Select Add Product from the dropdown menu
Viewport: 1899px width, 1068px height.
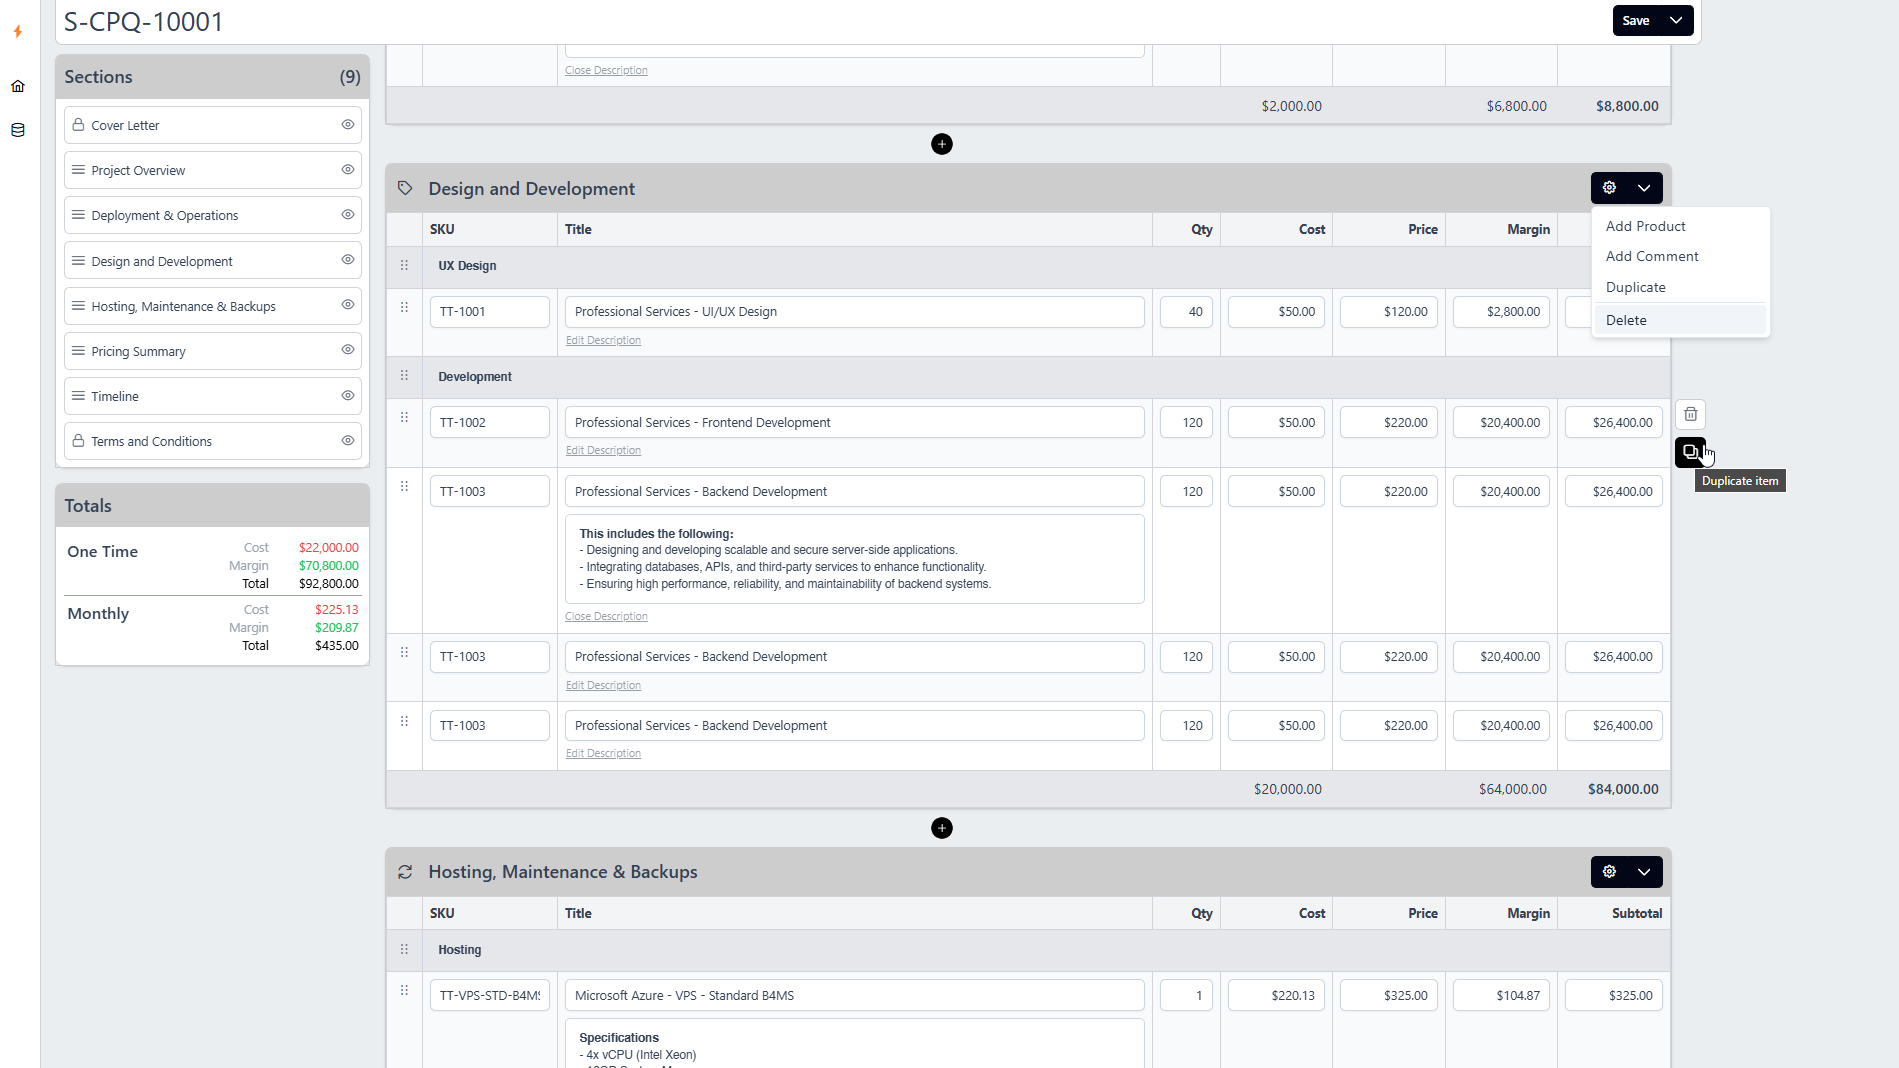coord(1645,226)
